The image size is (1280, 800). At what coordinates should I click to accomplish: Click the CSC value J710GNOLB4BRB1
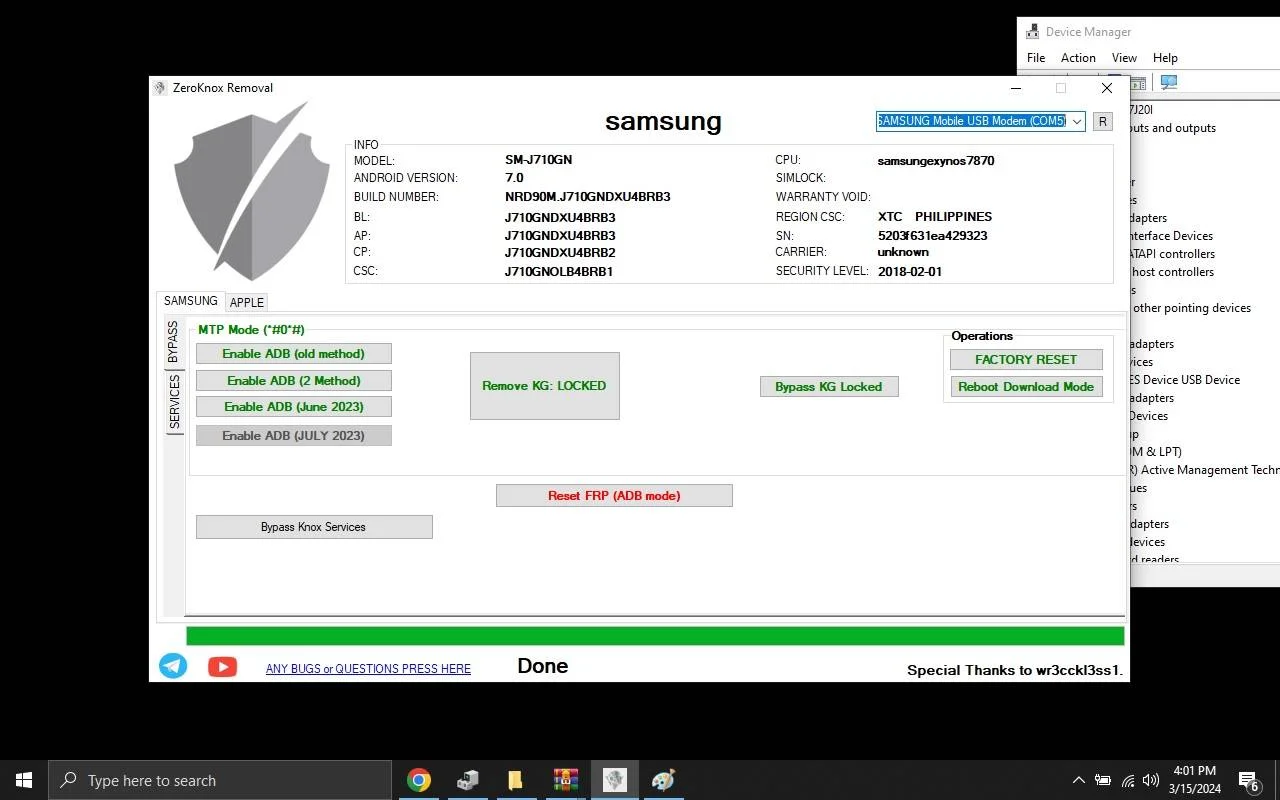[x=559, y=271]
